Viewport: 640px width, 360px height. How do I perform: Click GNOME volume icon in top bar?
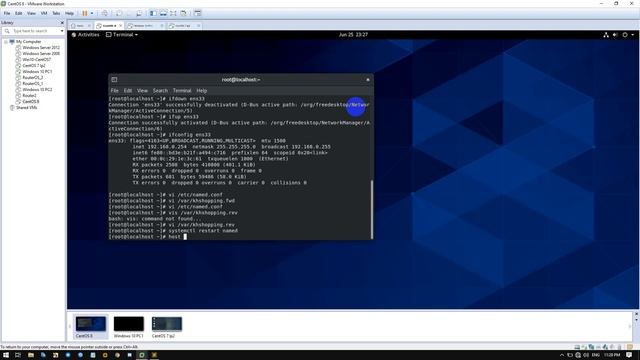coord(615,35)
